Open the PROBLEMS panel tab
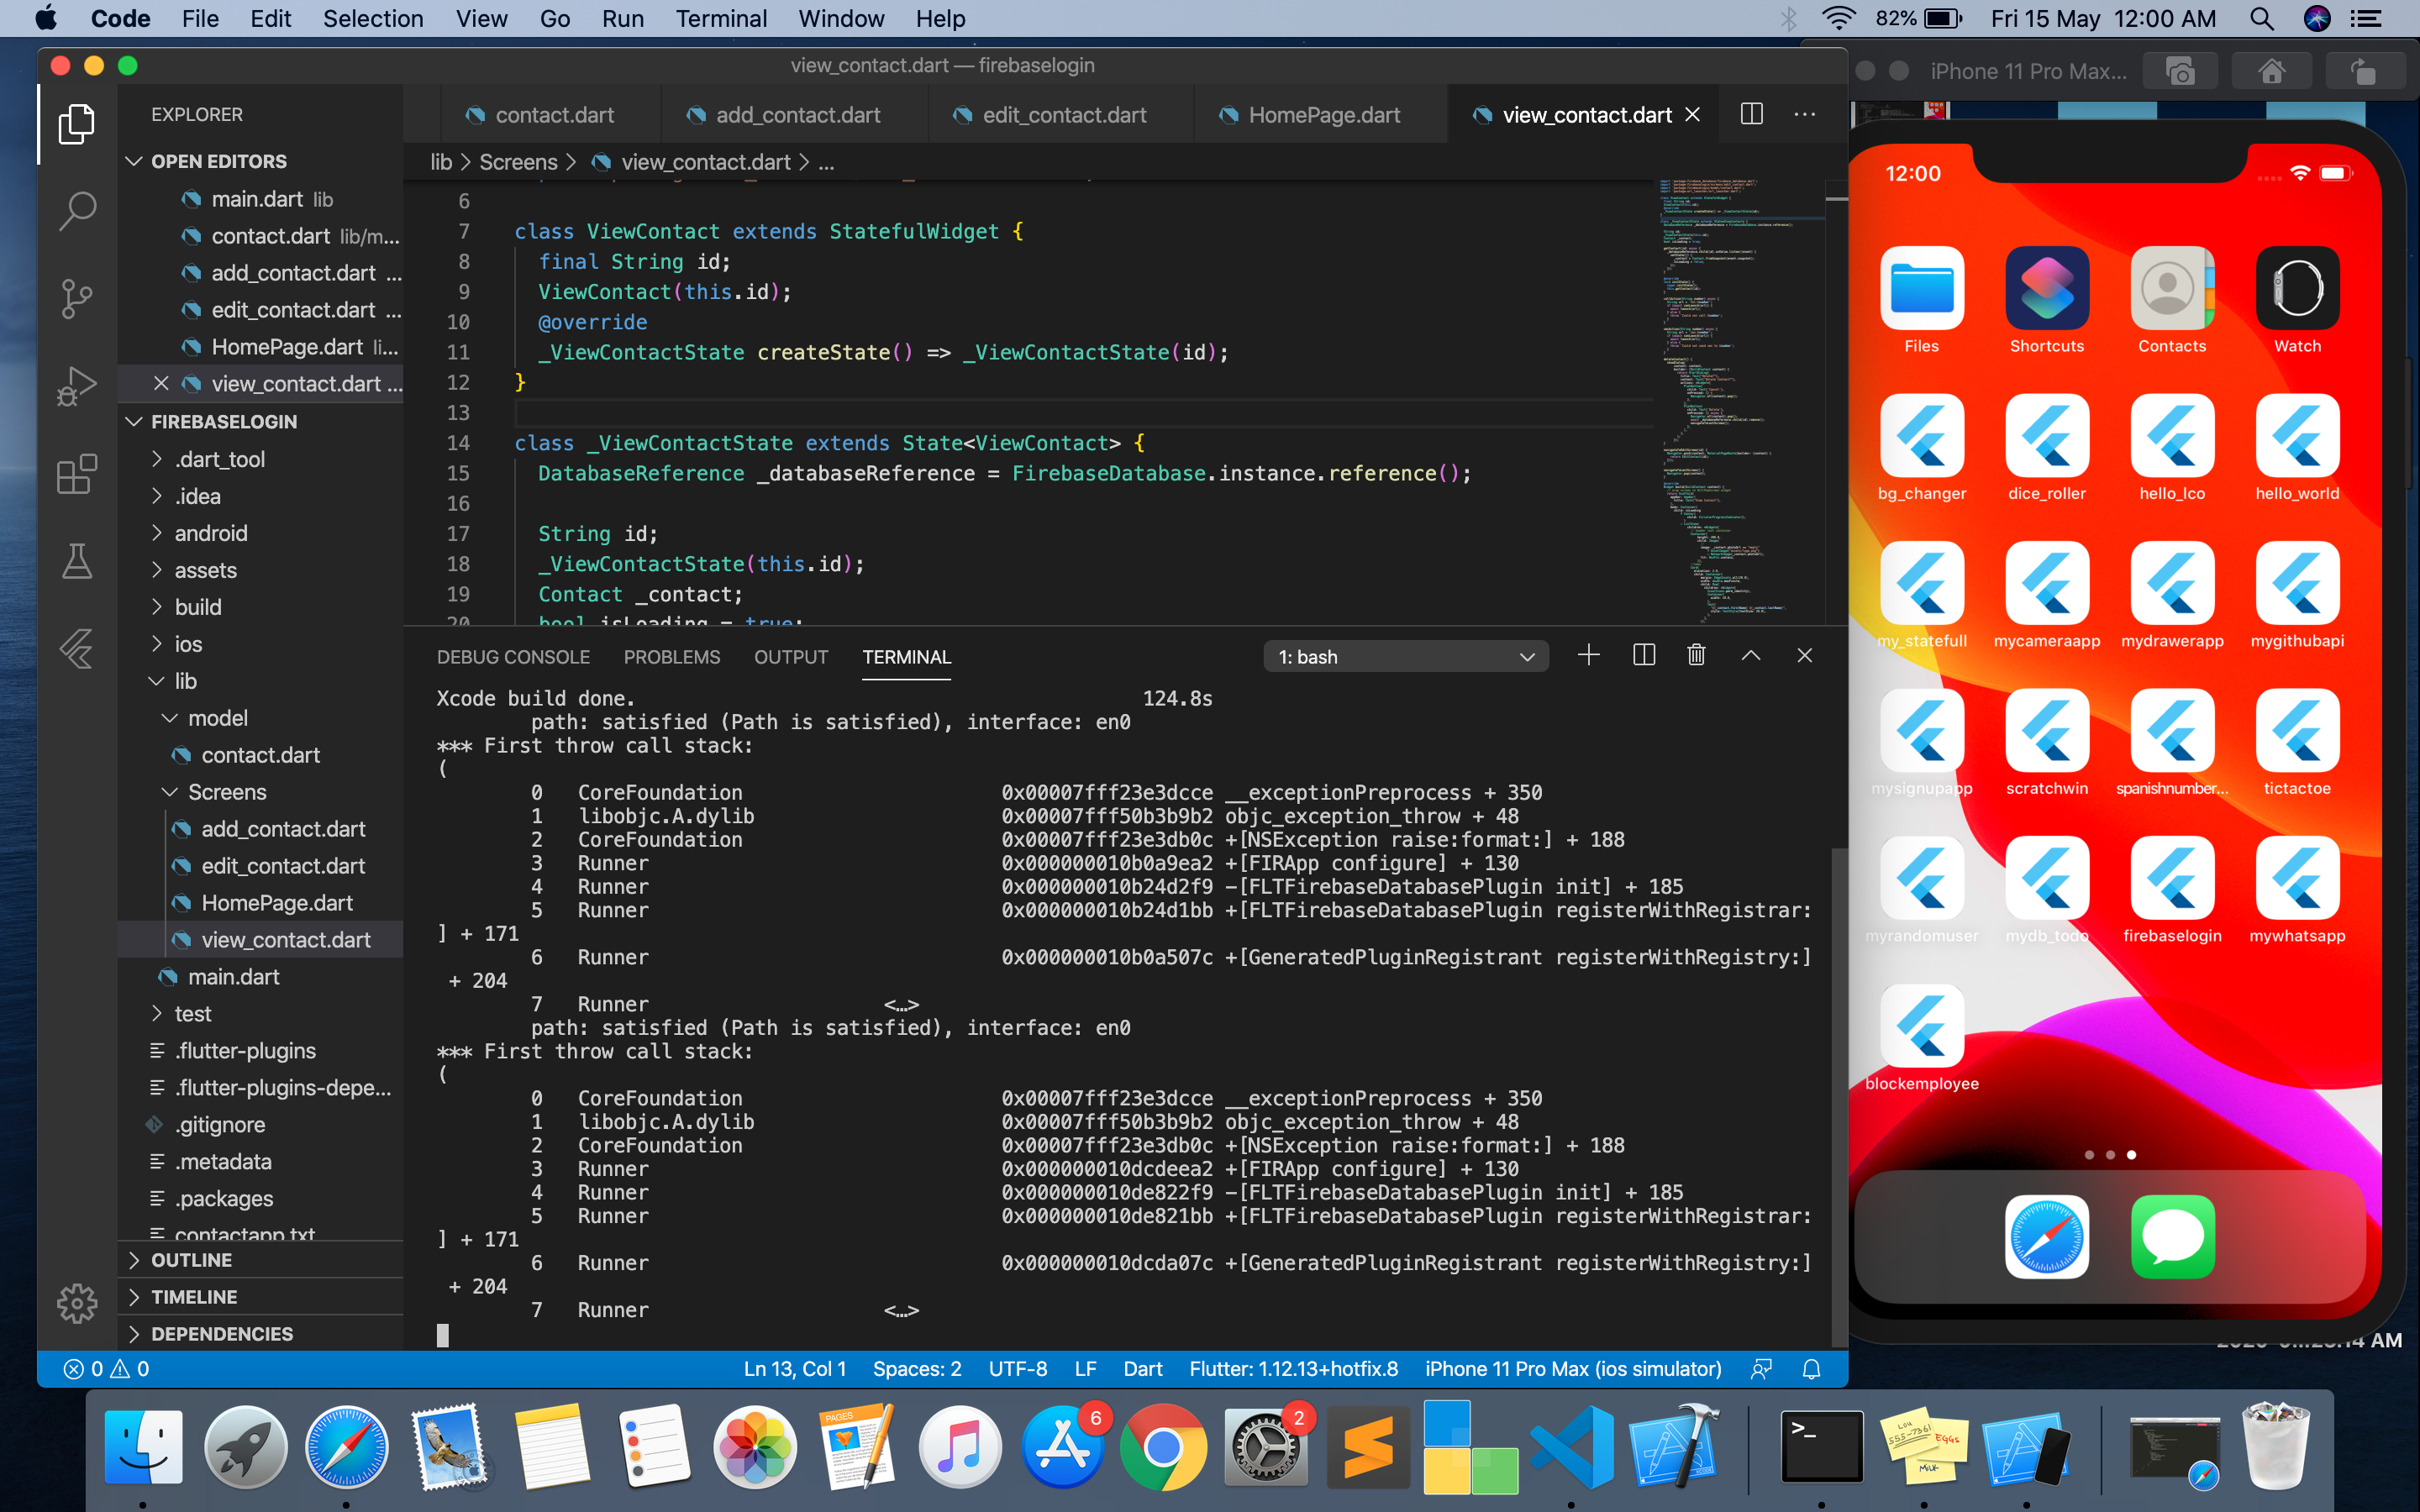The image size is (2420, 1512). [672, 657]
